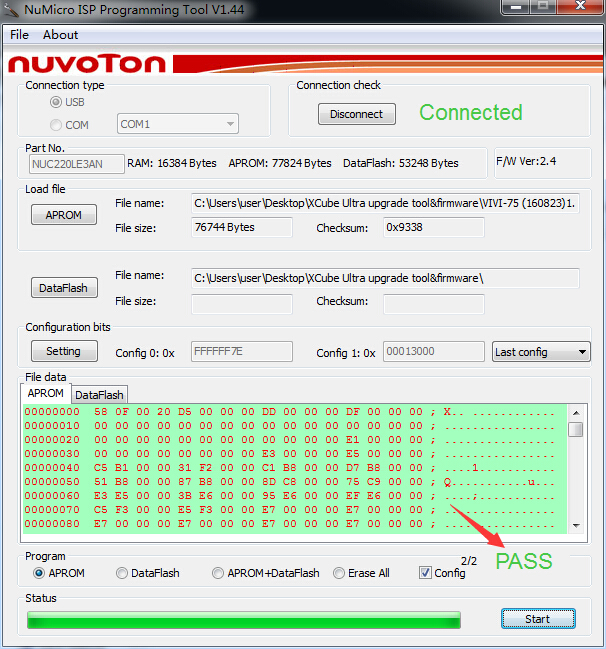Click the hex view scrollbar thumb
The height and width of the screenshot is (649, 606).
tap(576, 430)
